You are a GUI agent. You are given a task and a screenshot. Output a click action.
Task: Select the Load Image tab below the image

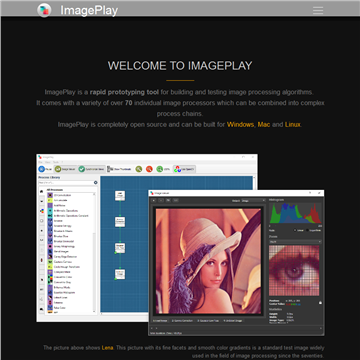click(160, 321)
